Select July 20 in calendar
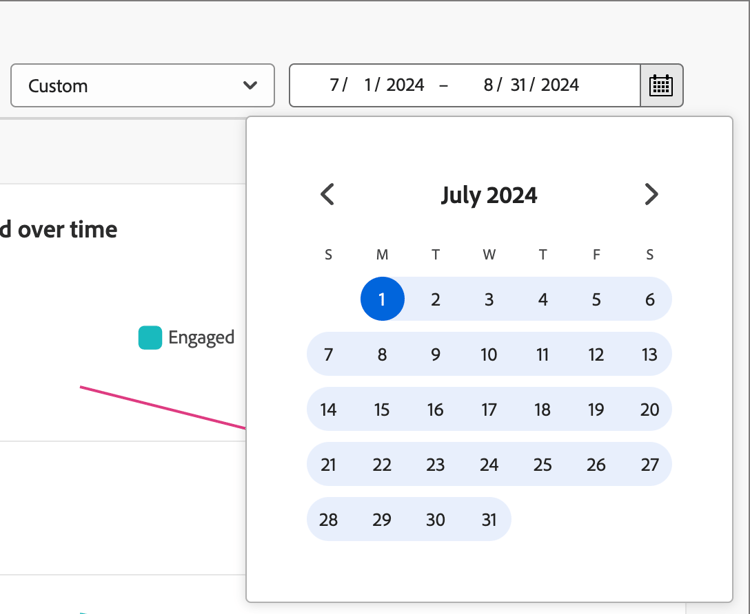This screenshot has height=614, width=750. pyautogui.click(x=650, y=409)
